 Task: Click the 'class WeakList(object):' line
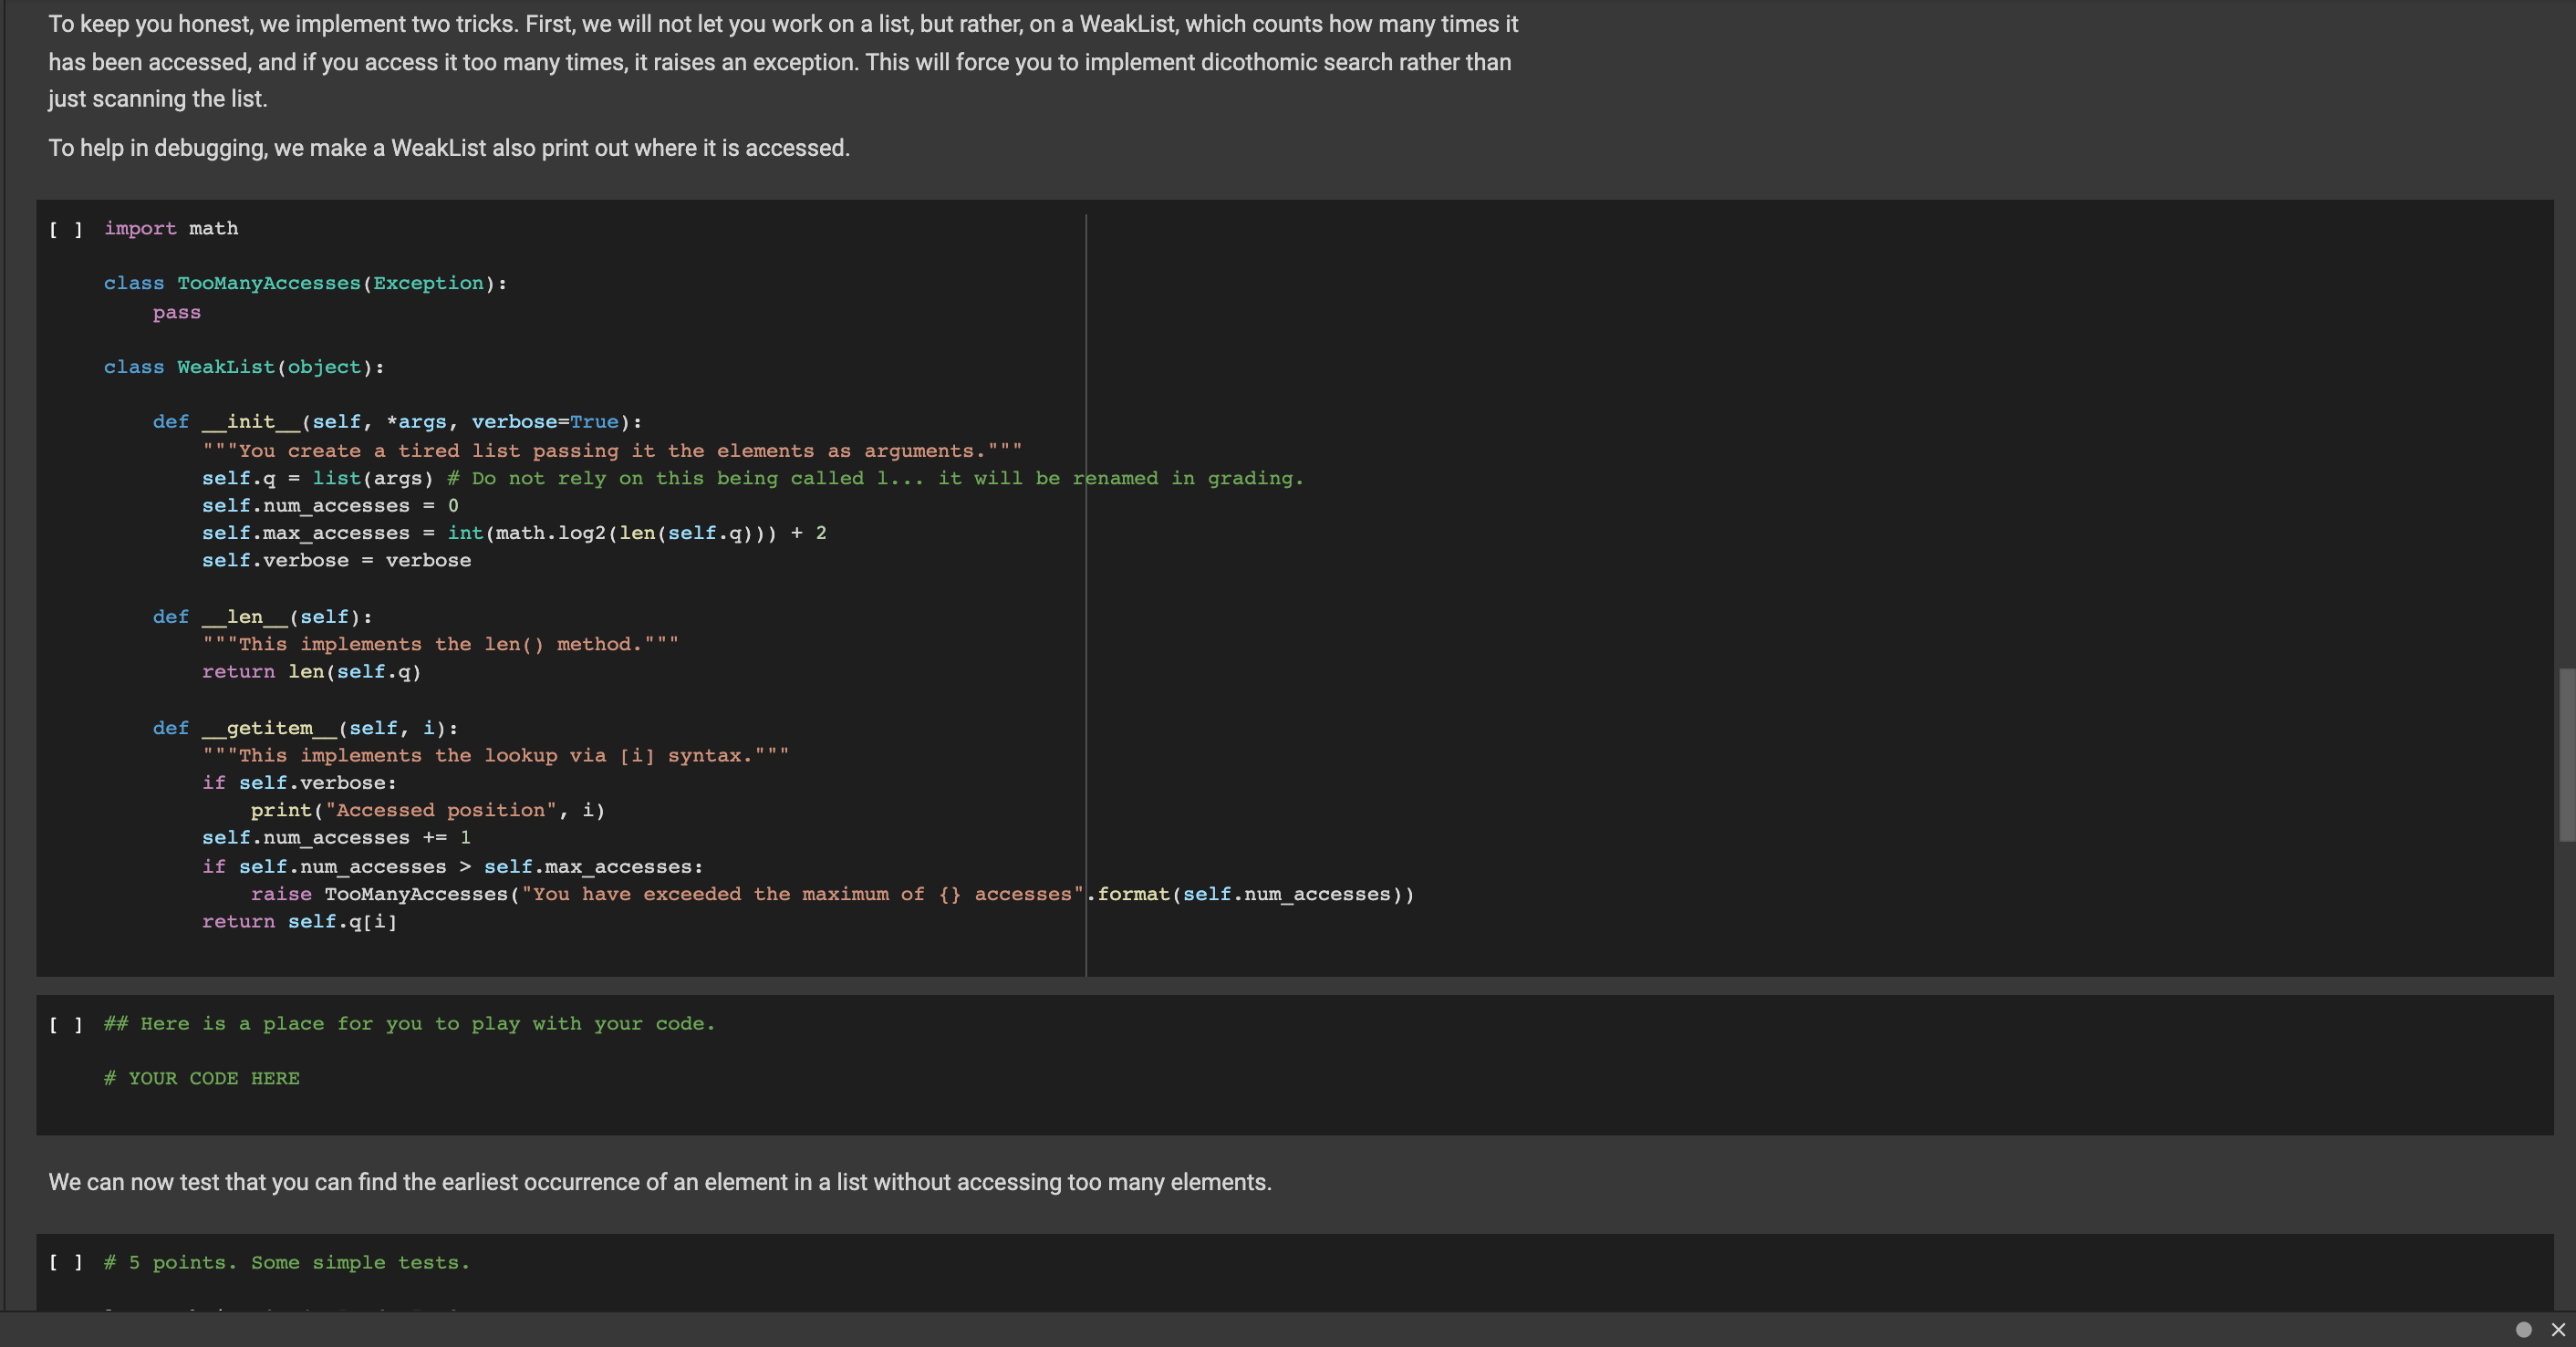pos(244,367)
